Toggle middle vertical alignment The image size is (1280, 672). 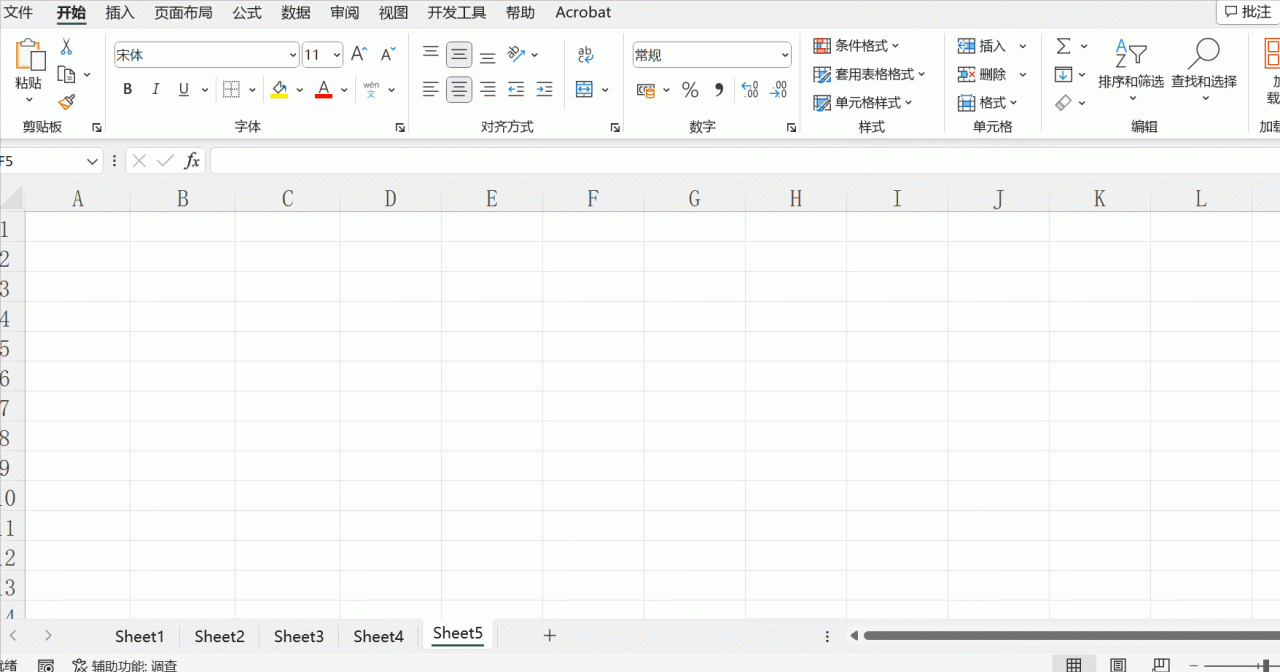tap(459, 54)
